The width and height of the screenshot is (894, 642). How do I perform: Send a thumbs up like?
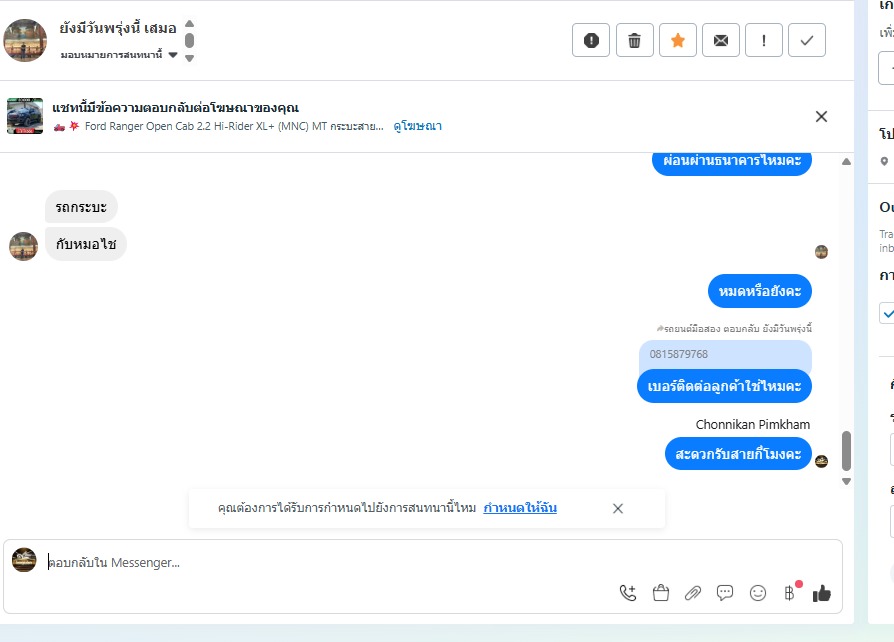tap(822, 593)
